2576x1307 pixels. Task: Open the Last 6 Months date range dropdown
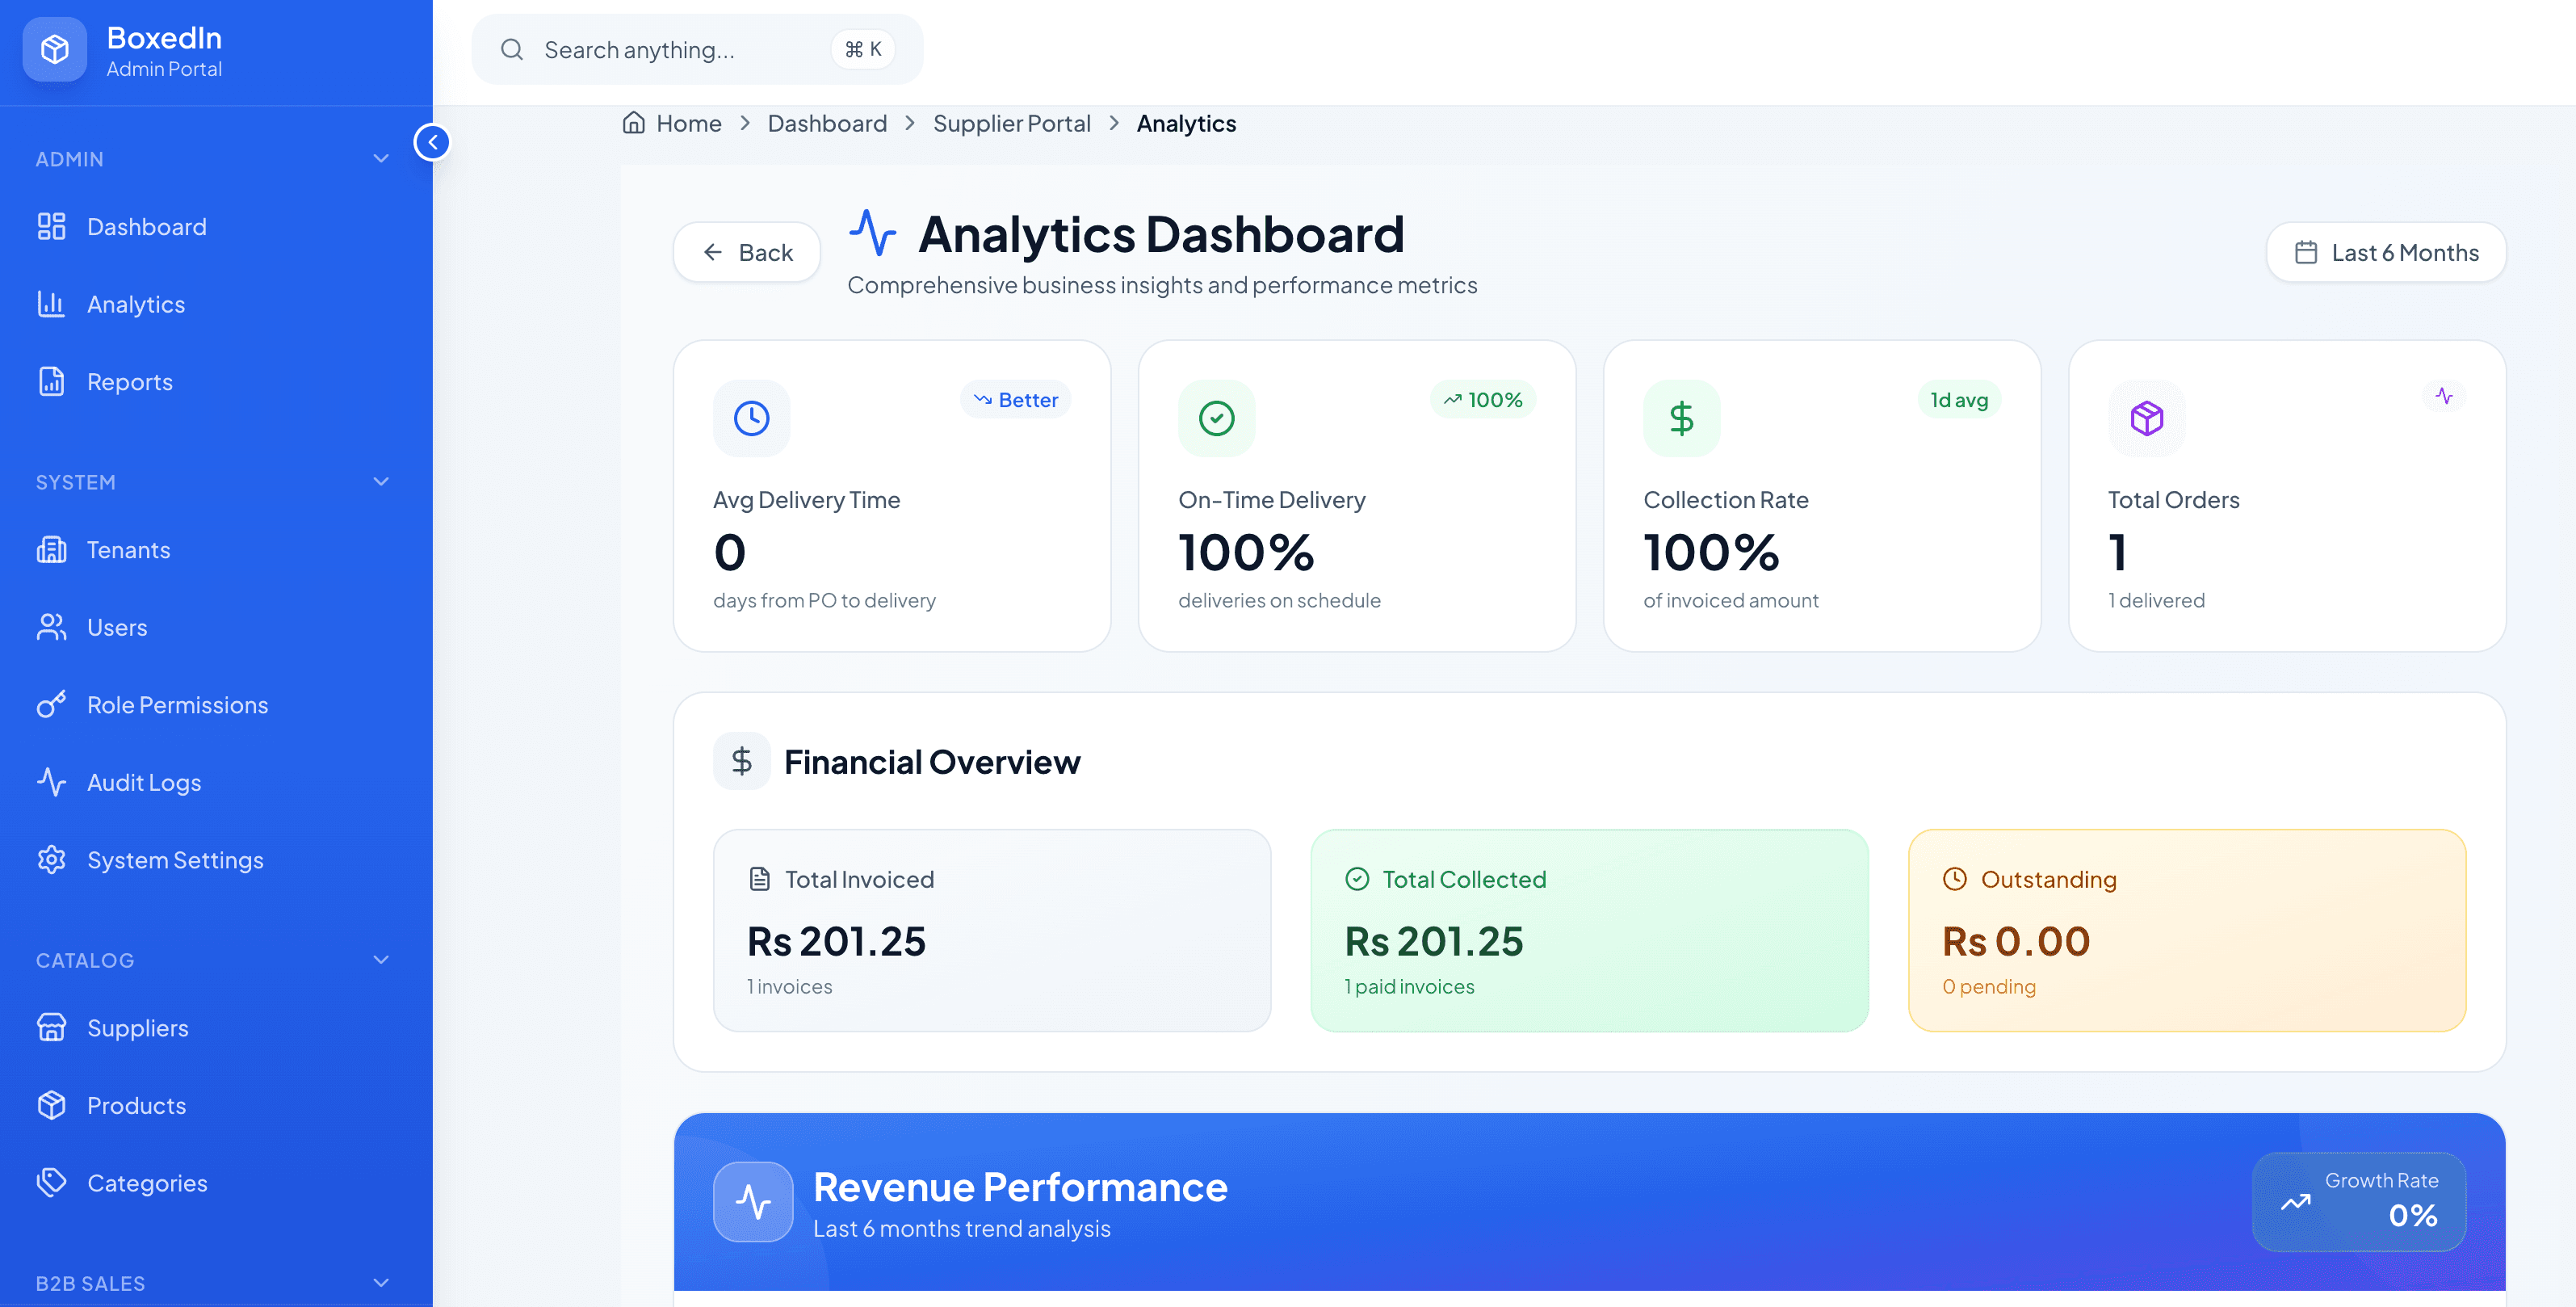tap(2386, 252)
